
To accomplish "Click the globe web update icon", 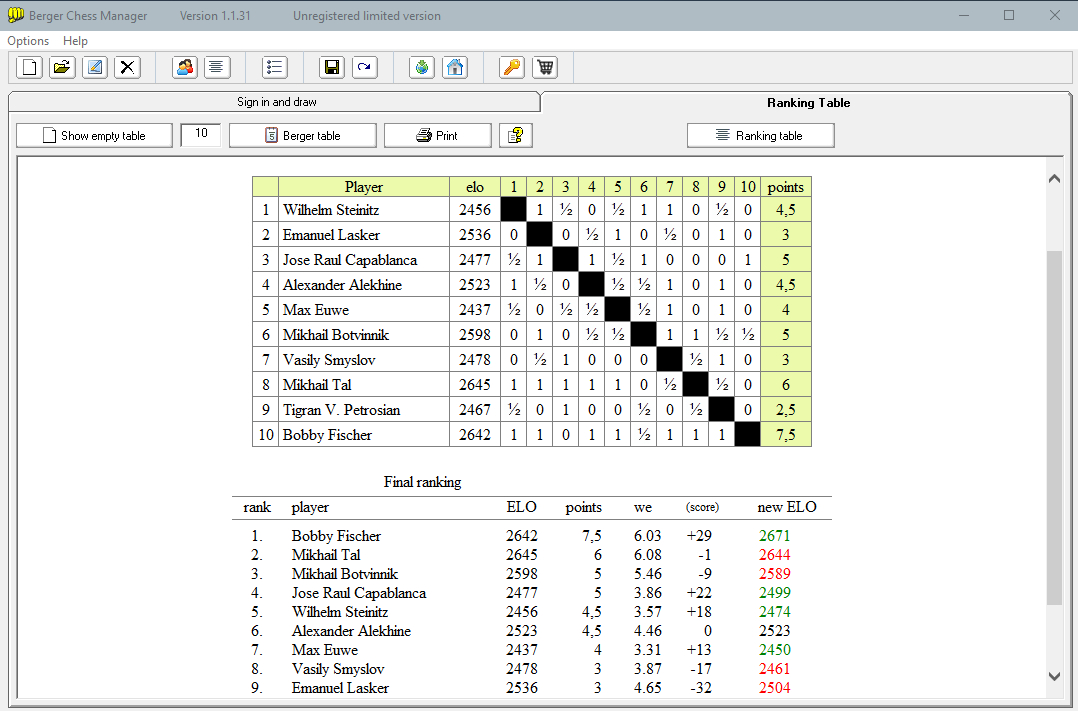I will pos(422,67).
